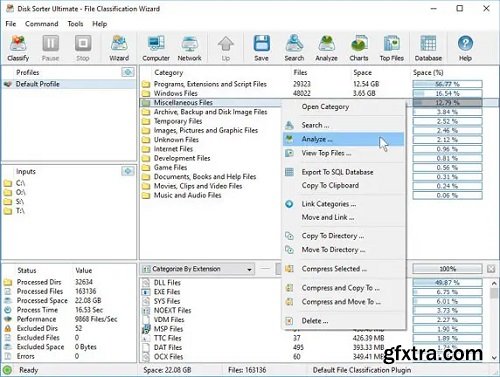Click the Delete icon in context menu
Viewport: 500px width, 377px height.
tap(289, 321)
